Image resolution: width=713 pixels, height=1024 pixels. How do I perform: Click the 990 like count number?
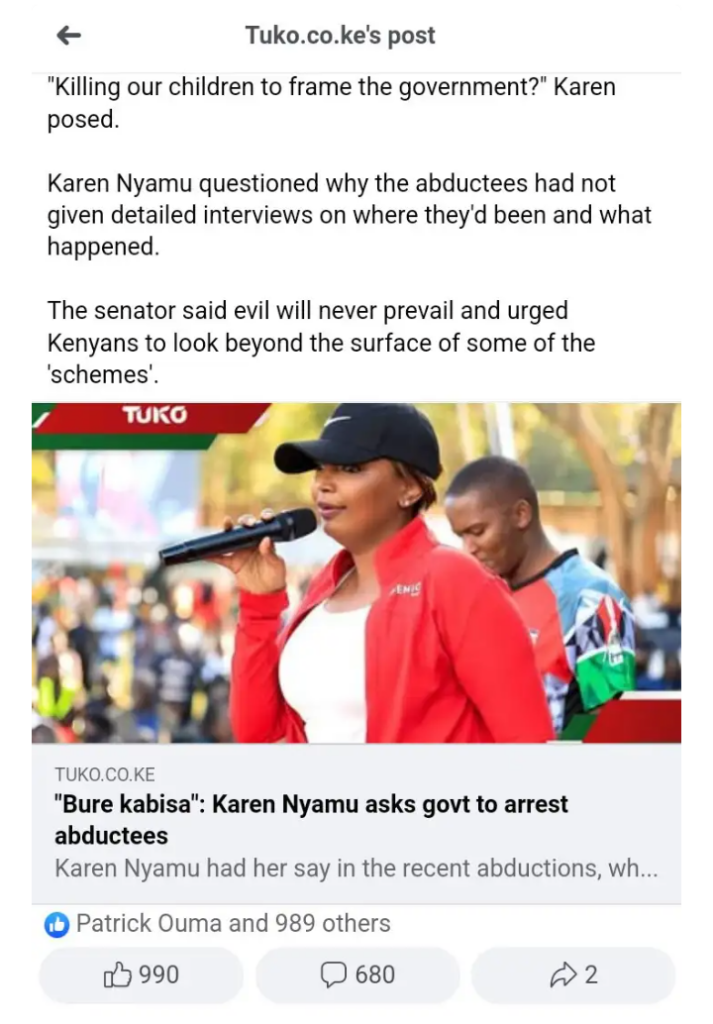(x=159, y=975)
